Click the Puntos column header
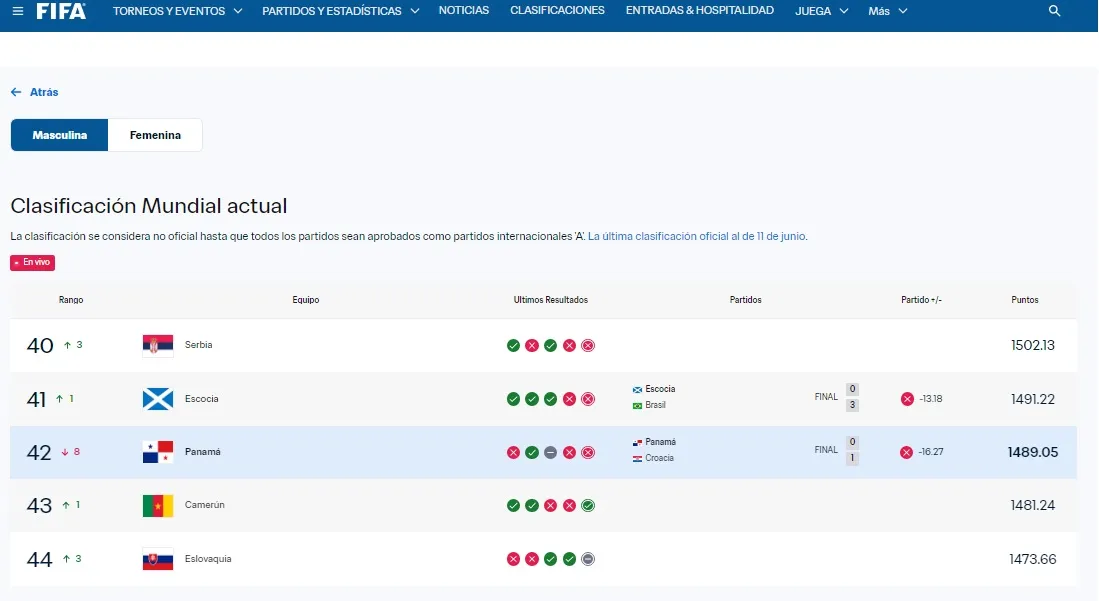1099x601 pixels. tap(1025, 300)
